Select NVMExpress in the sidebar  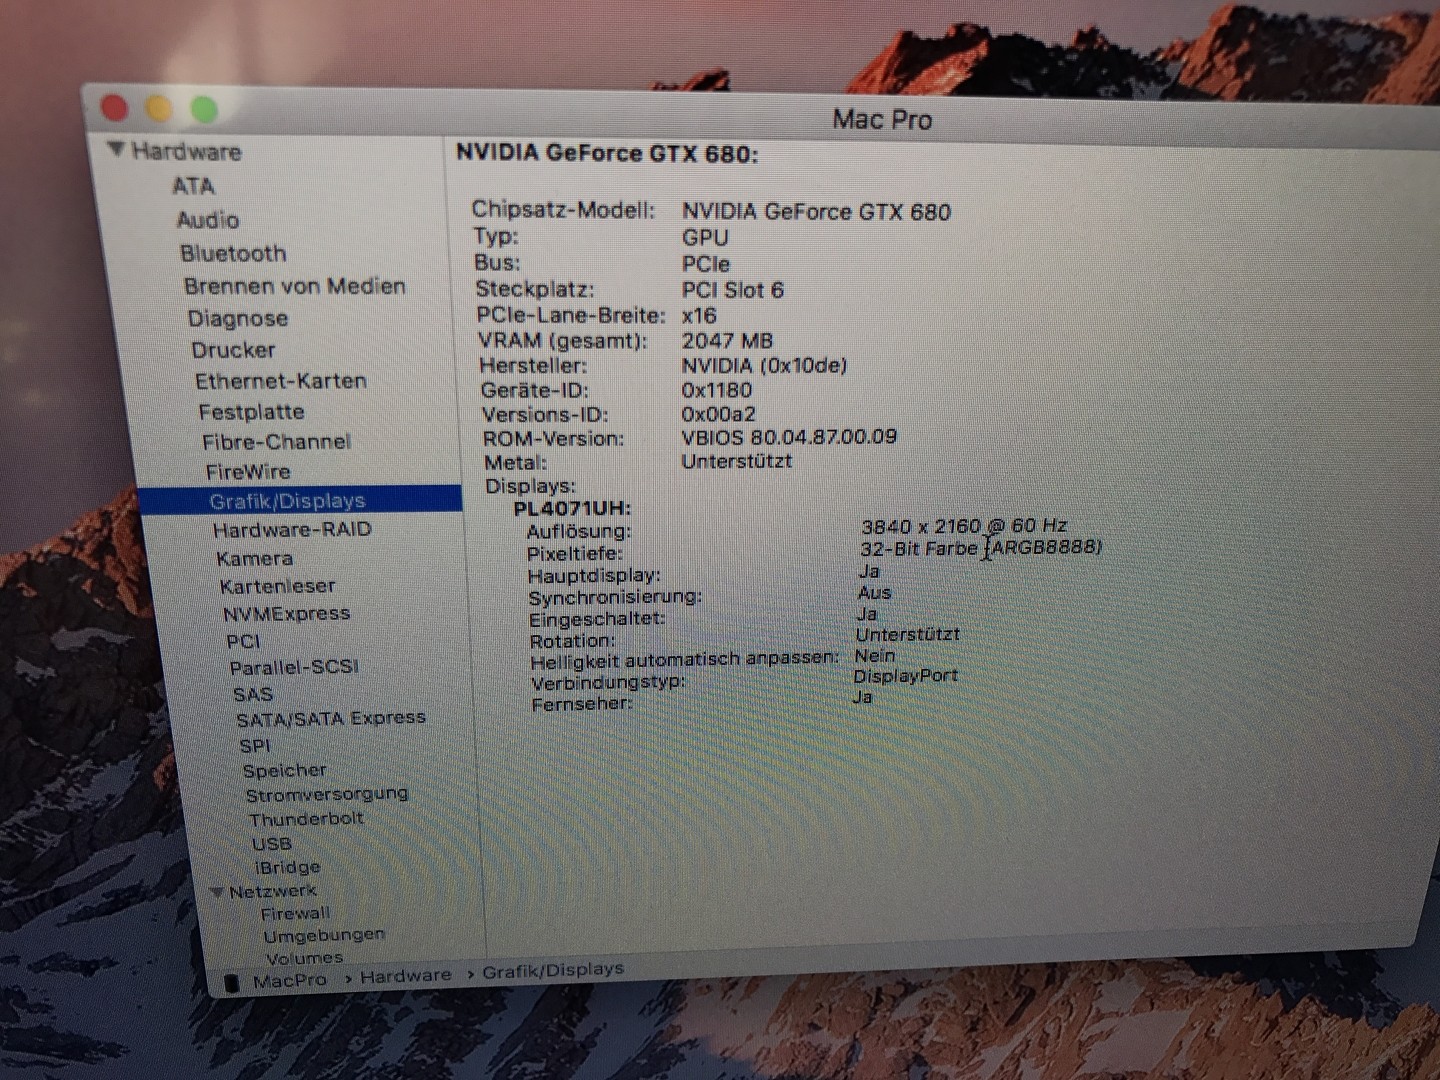[x=287, y=613]
